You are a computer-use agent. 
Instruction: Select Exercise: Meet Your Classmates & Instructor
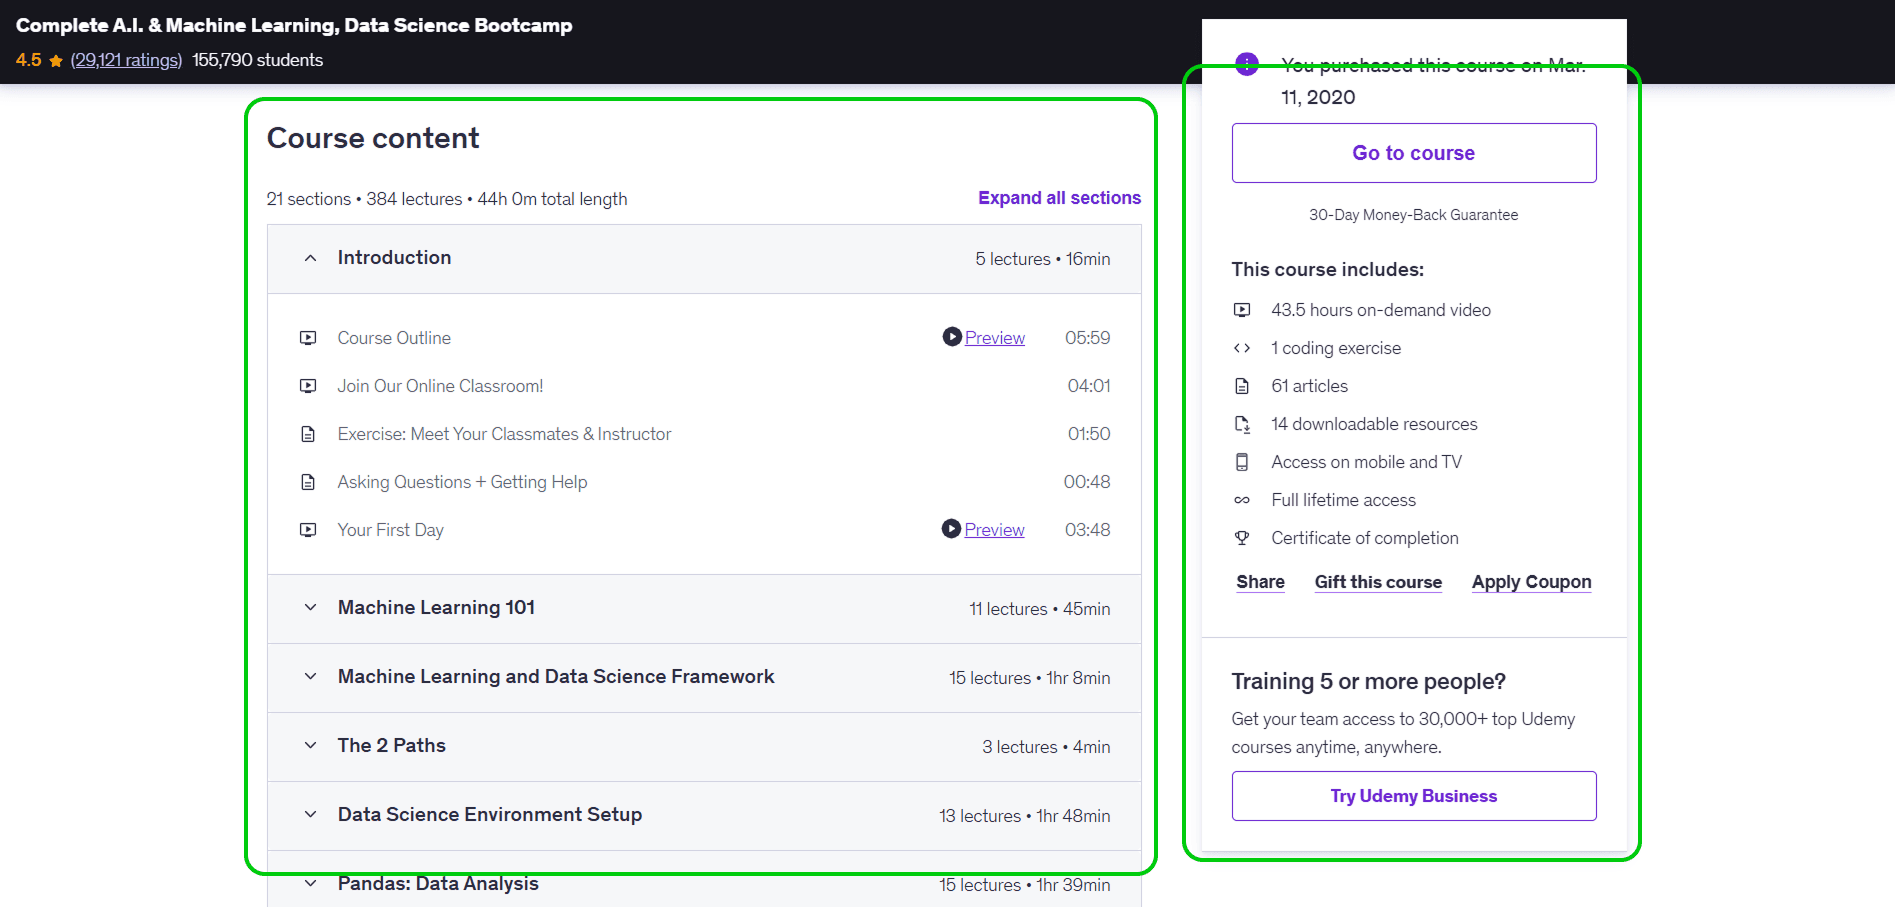(504, 434)
